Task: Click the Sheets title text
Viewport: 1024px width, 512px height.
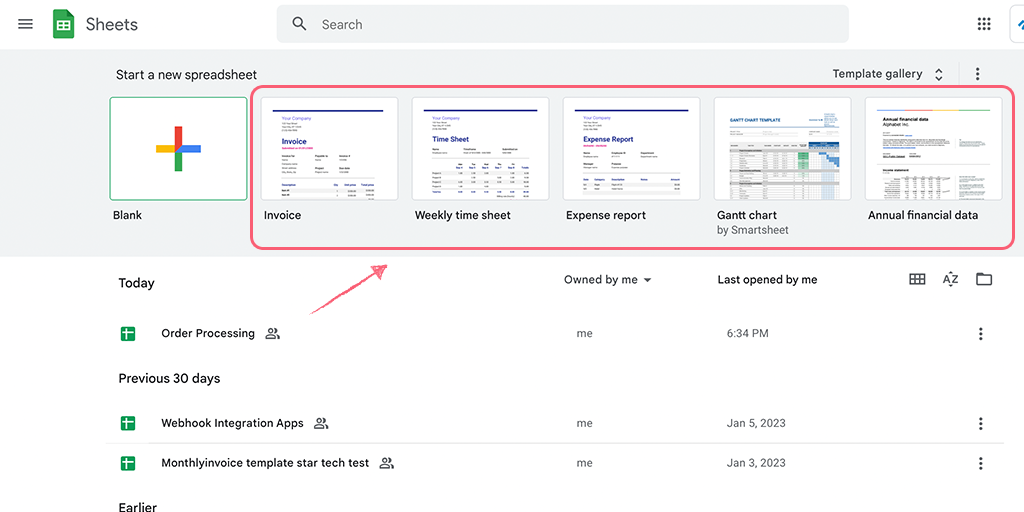Action: coord(112,25)
